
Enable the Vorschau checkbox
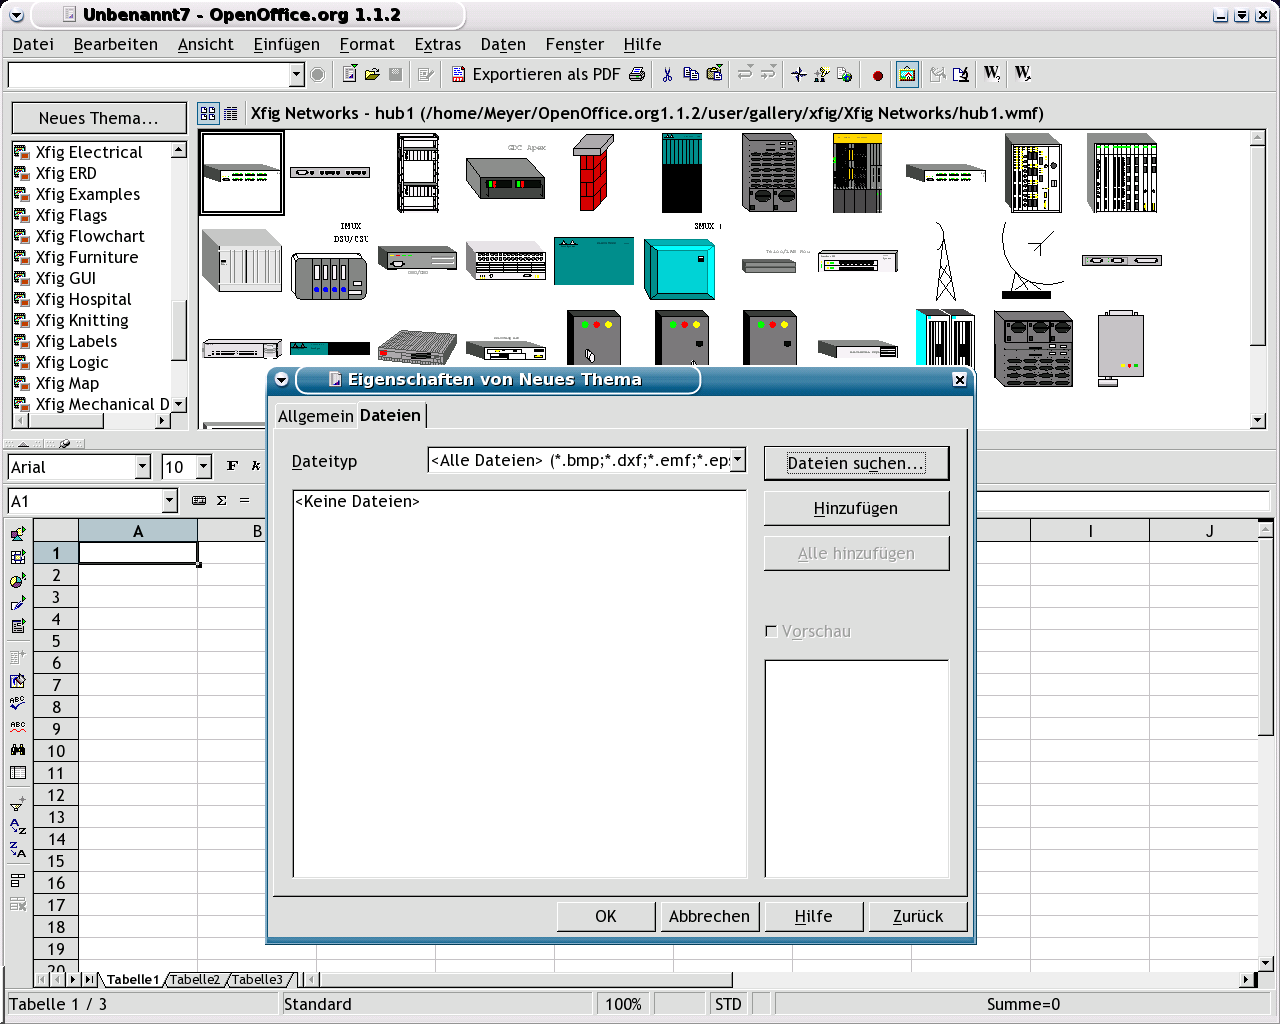coord(771,631)
